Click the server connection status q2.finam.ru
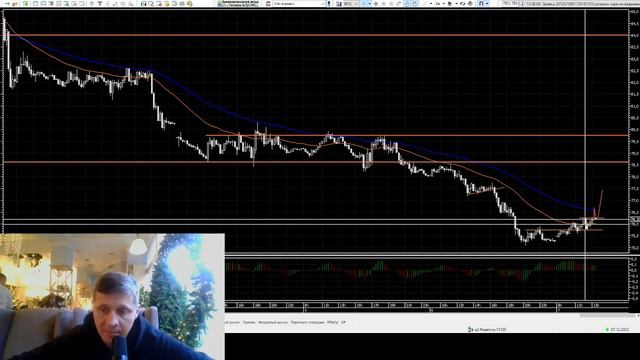This screenshot has width=640, height=360. click(x=487, y=329)
